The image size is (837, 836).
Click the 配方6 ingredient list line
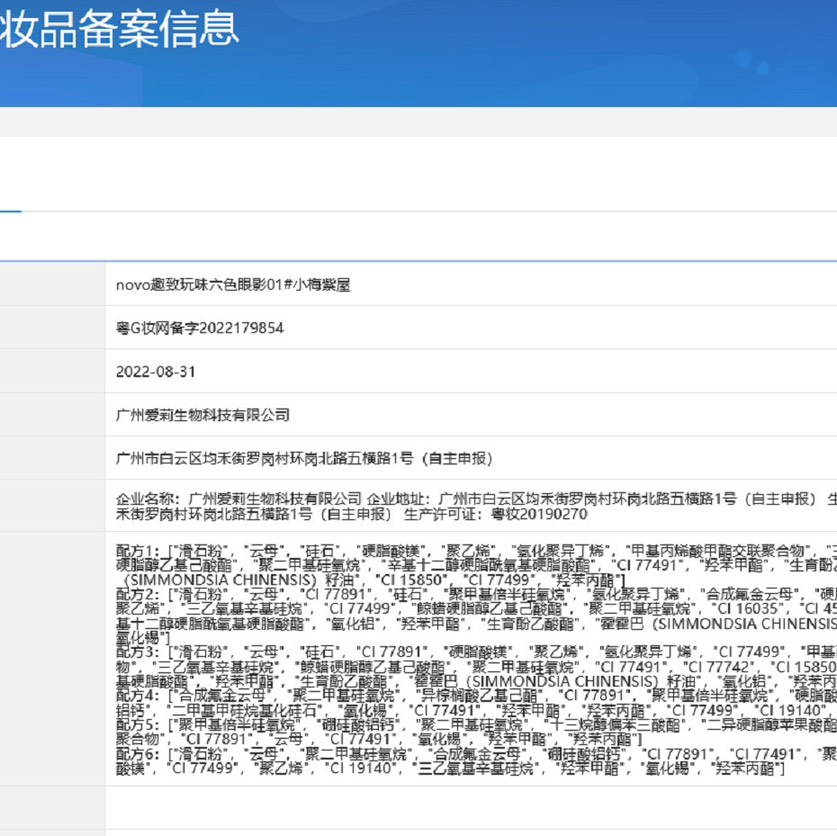[x=476, y=754]
